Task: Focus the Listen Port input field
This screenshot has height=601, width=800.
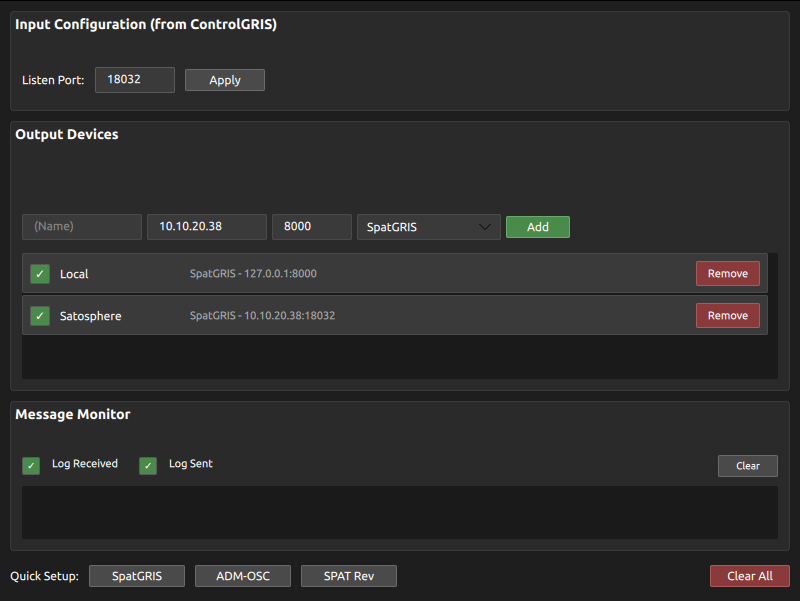Action: click(135, 80)
